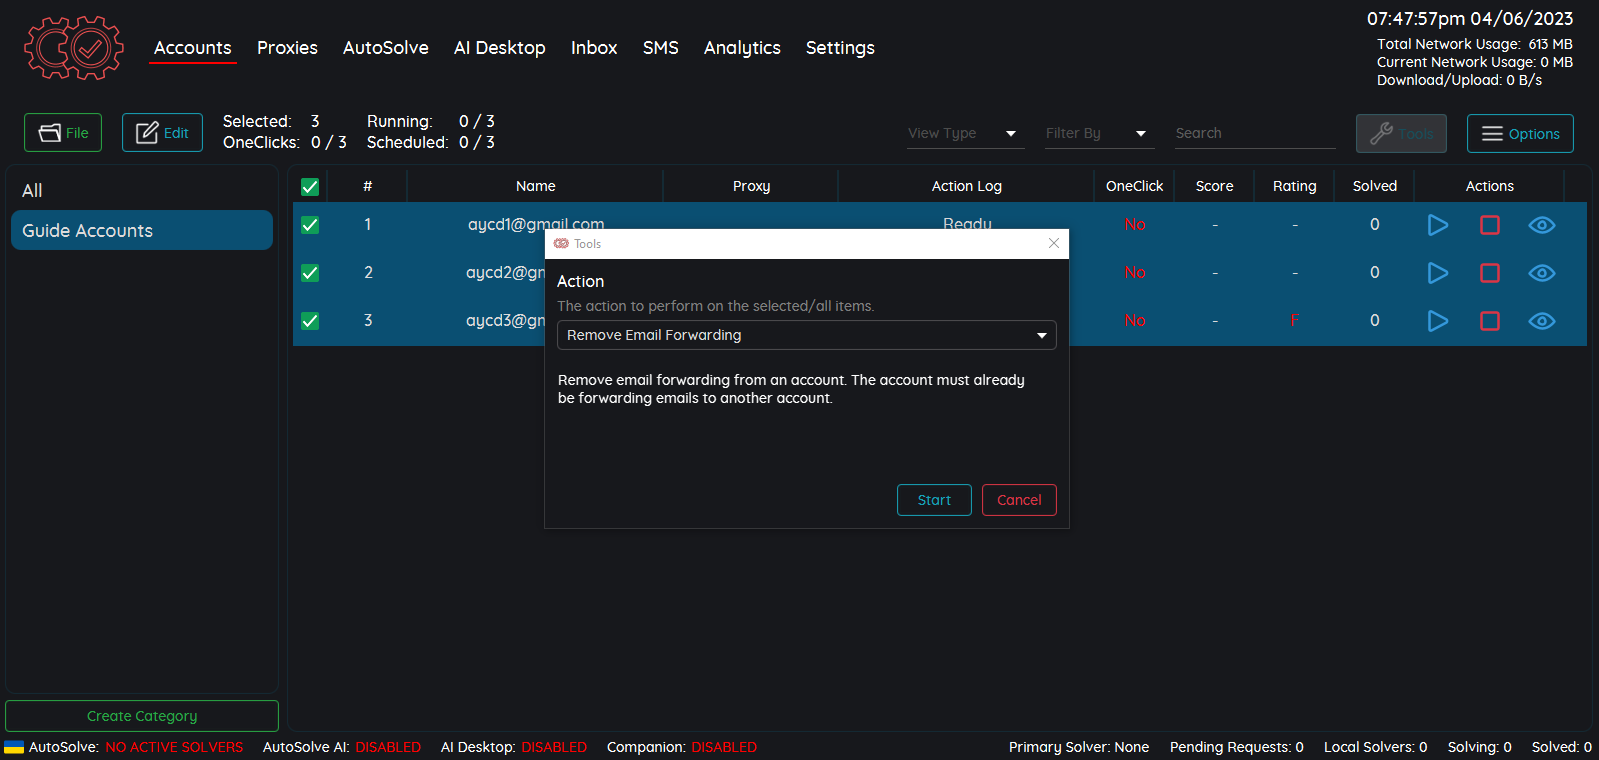Click the Ukraine flag icon in status bar
This screenshot has width=1599, height=760.
coord(14,747)
